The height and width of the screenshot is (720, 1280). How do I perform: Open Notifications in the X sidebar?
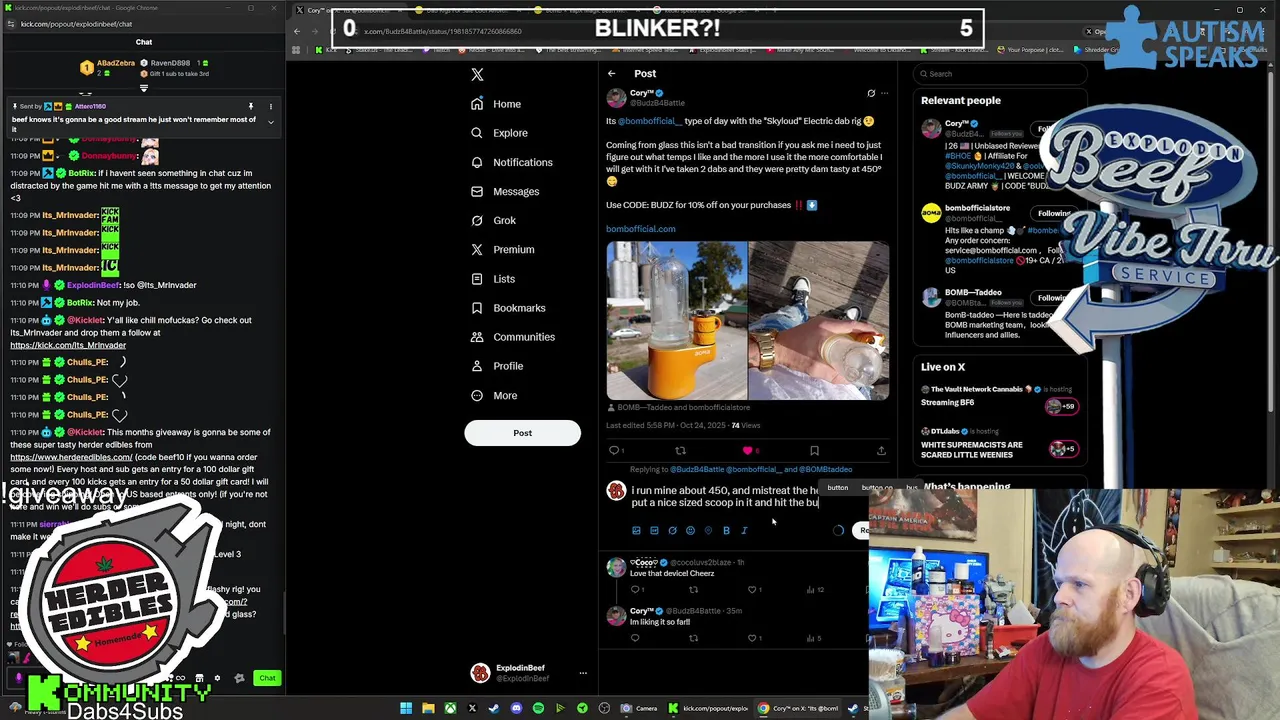tap(511, 162)
